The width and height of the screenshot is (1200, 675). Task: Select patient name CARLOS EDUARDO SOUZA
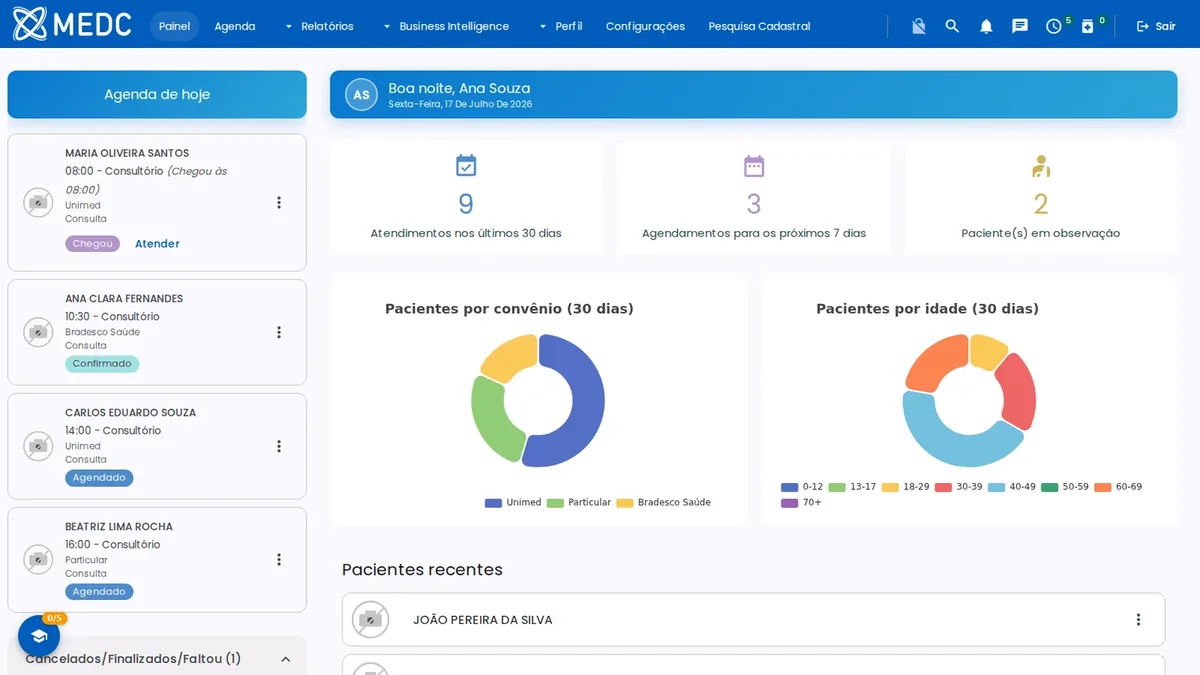tap(130, 413)
